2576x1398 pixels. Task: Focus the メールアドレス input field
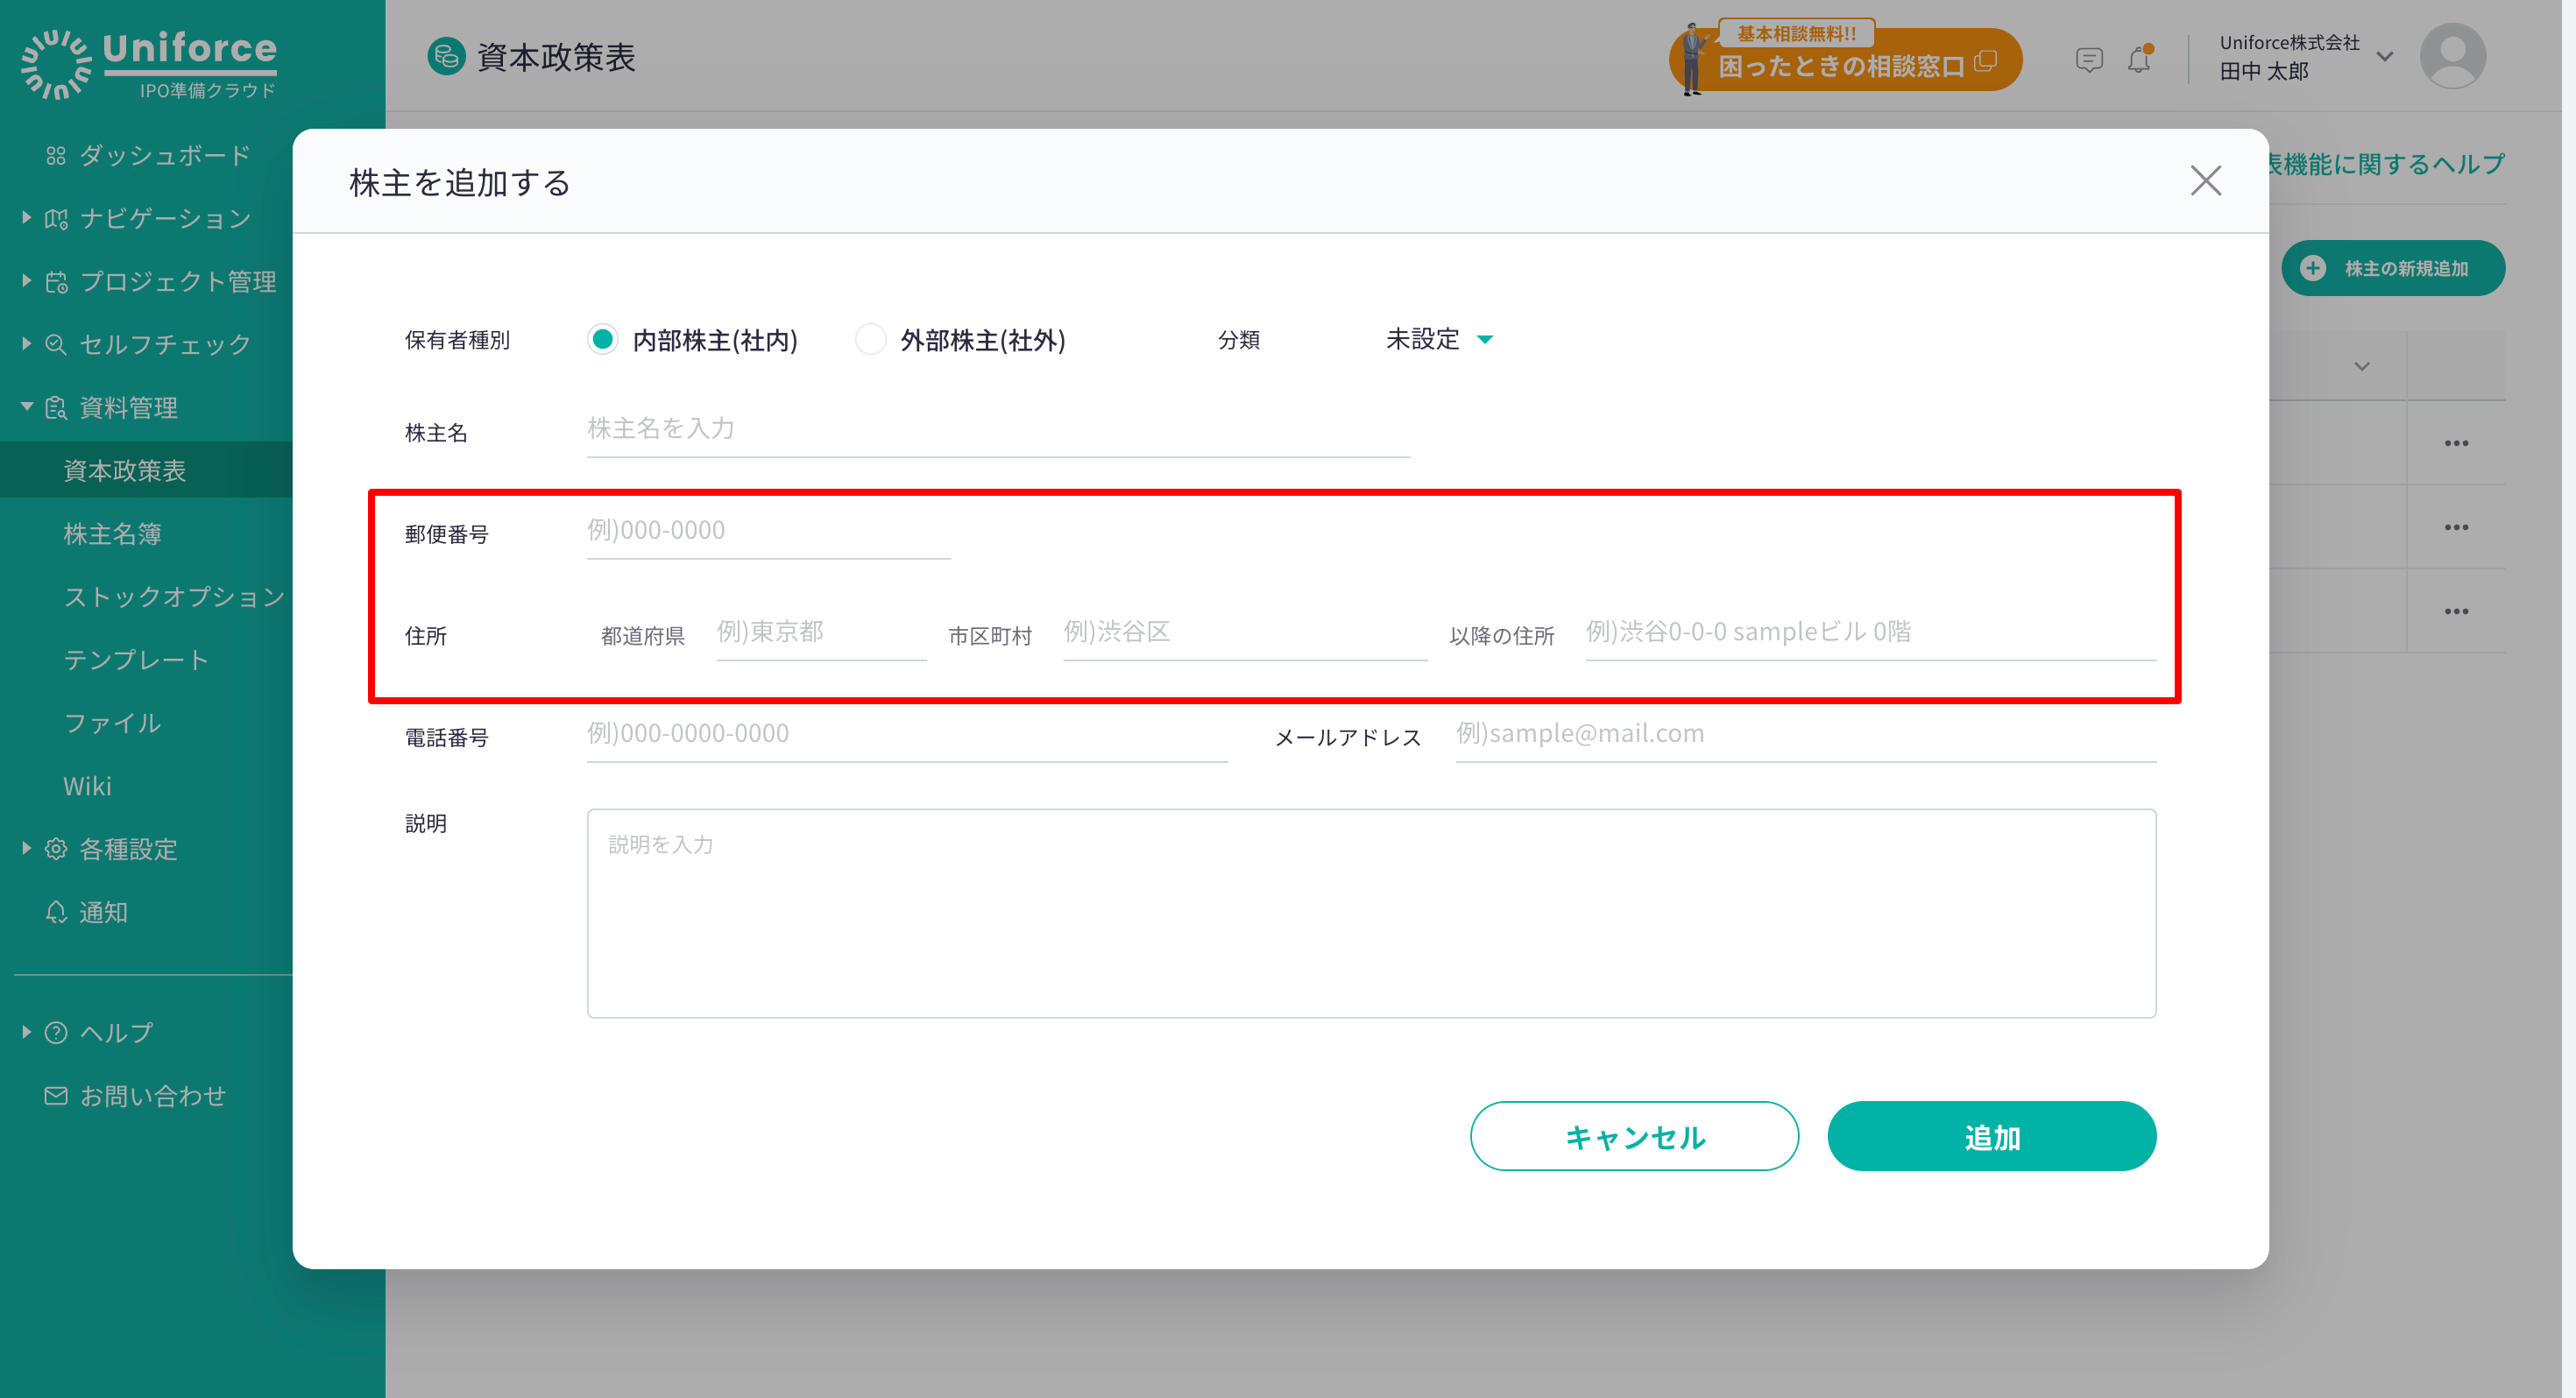(x=1806, y=735)
